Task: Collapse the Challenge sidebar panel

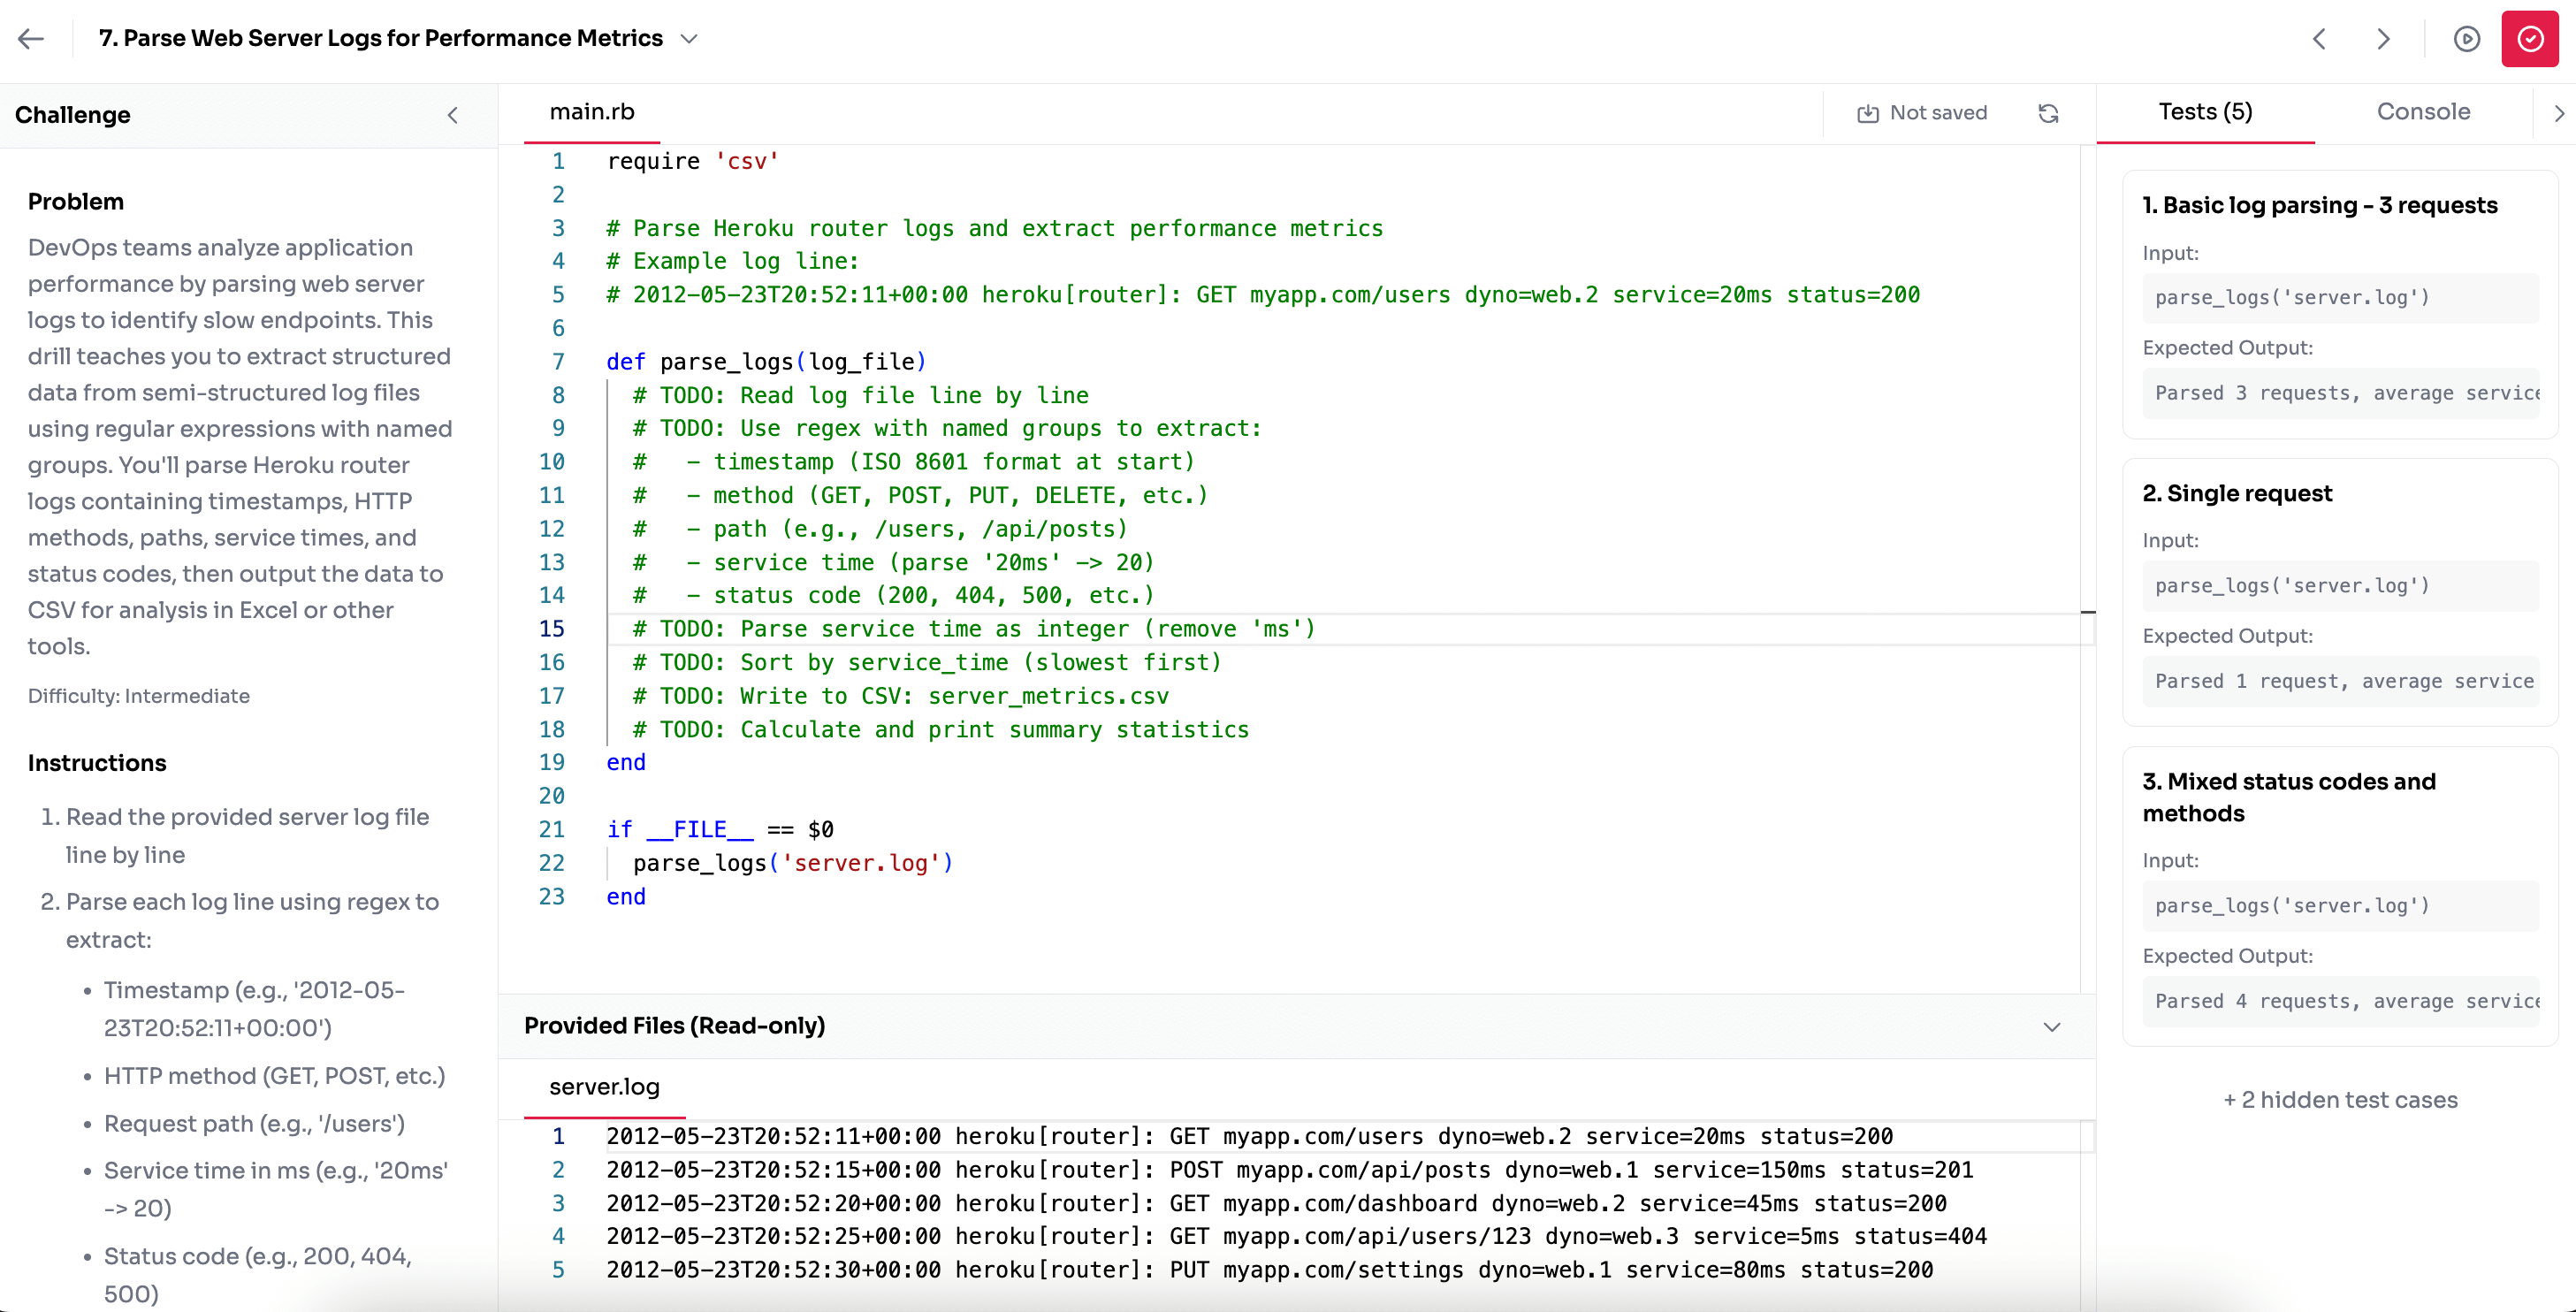Action: [452, 115]
